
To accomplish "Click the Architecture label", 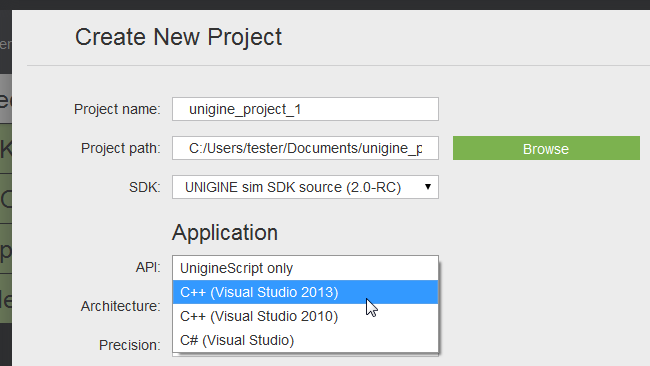I will (120, 306).
